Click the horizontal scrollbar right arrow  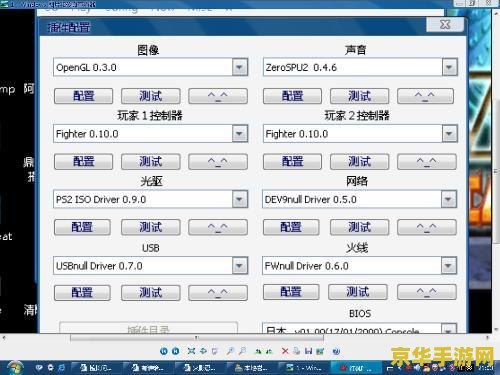point(487,337)
